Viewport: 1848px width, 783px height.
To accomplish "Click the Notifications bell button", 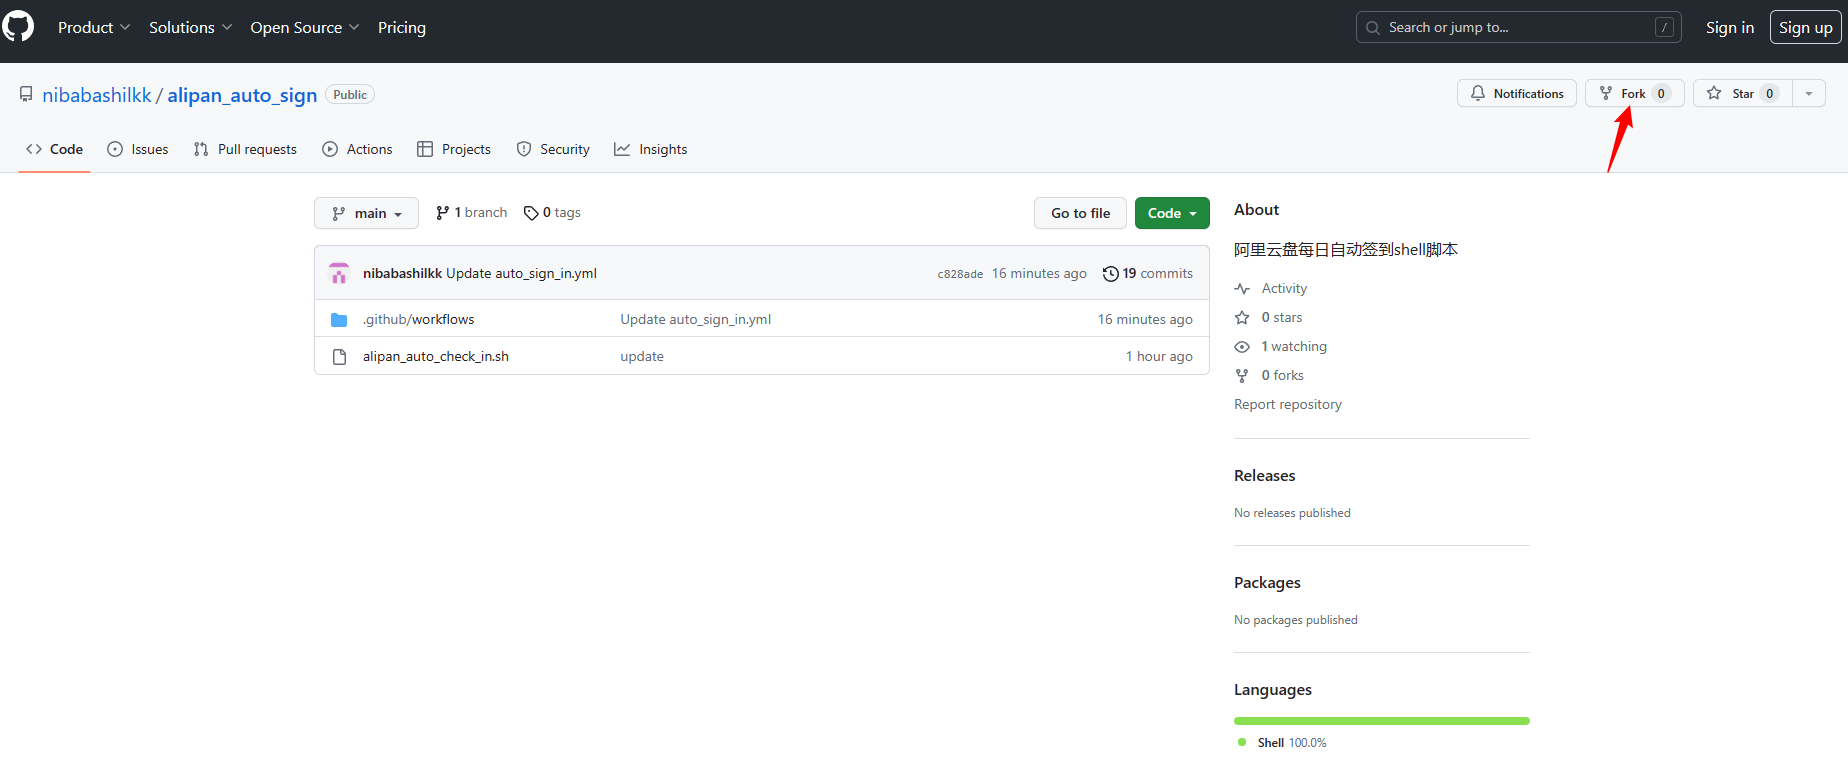I will pyautogui.click(x=1517, y=93).
